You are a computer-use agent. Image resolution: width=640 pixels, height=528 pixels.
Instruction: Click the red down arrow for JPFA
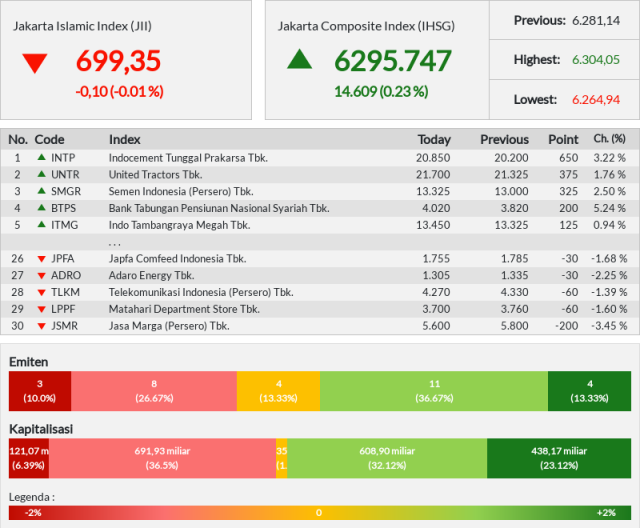41,259
